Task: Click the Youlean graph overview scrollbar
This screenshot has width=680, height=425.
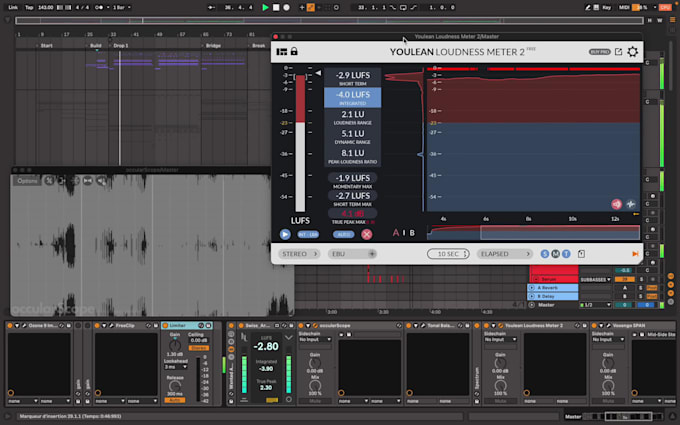Action: click(533, 232)
